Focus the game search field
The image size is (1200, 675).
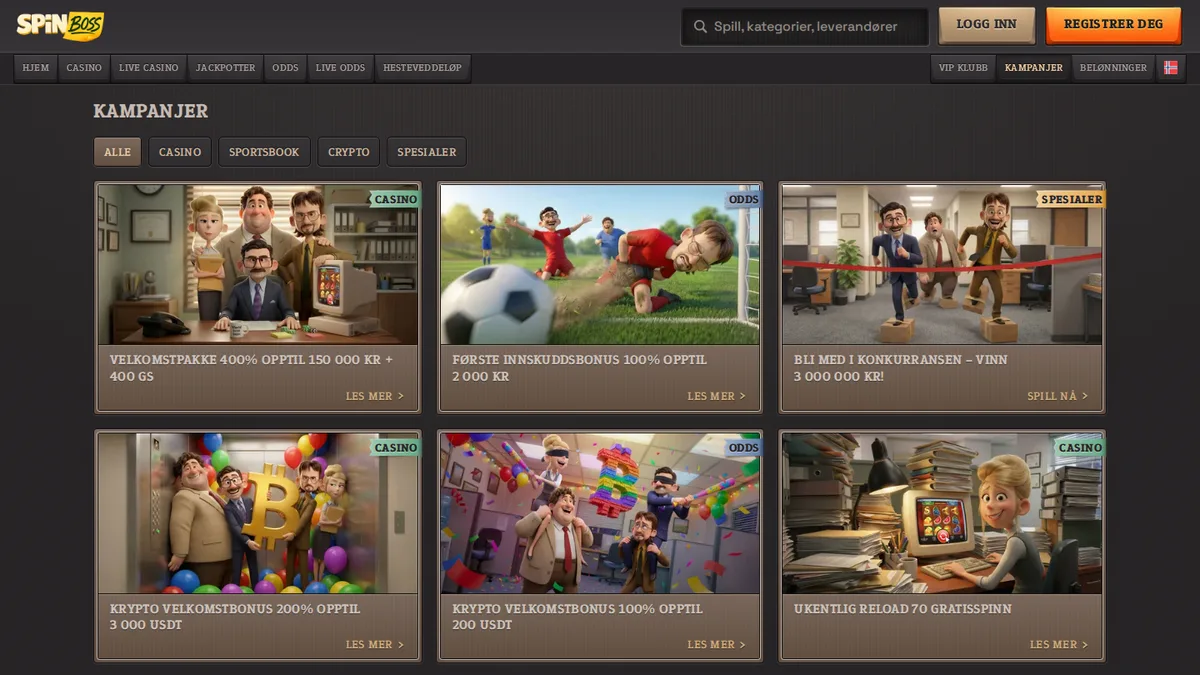805,27
